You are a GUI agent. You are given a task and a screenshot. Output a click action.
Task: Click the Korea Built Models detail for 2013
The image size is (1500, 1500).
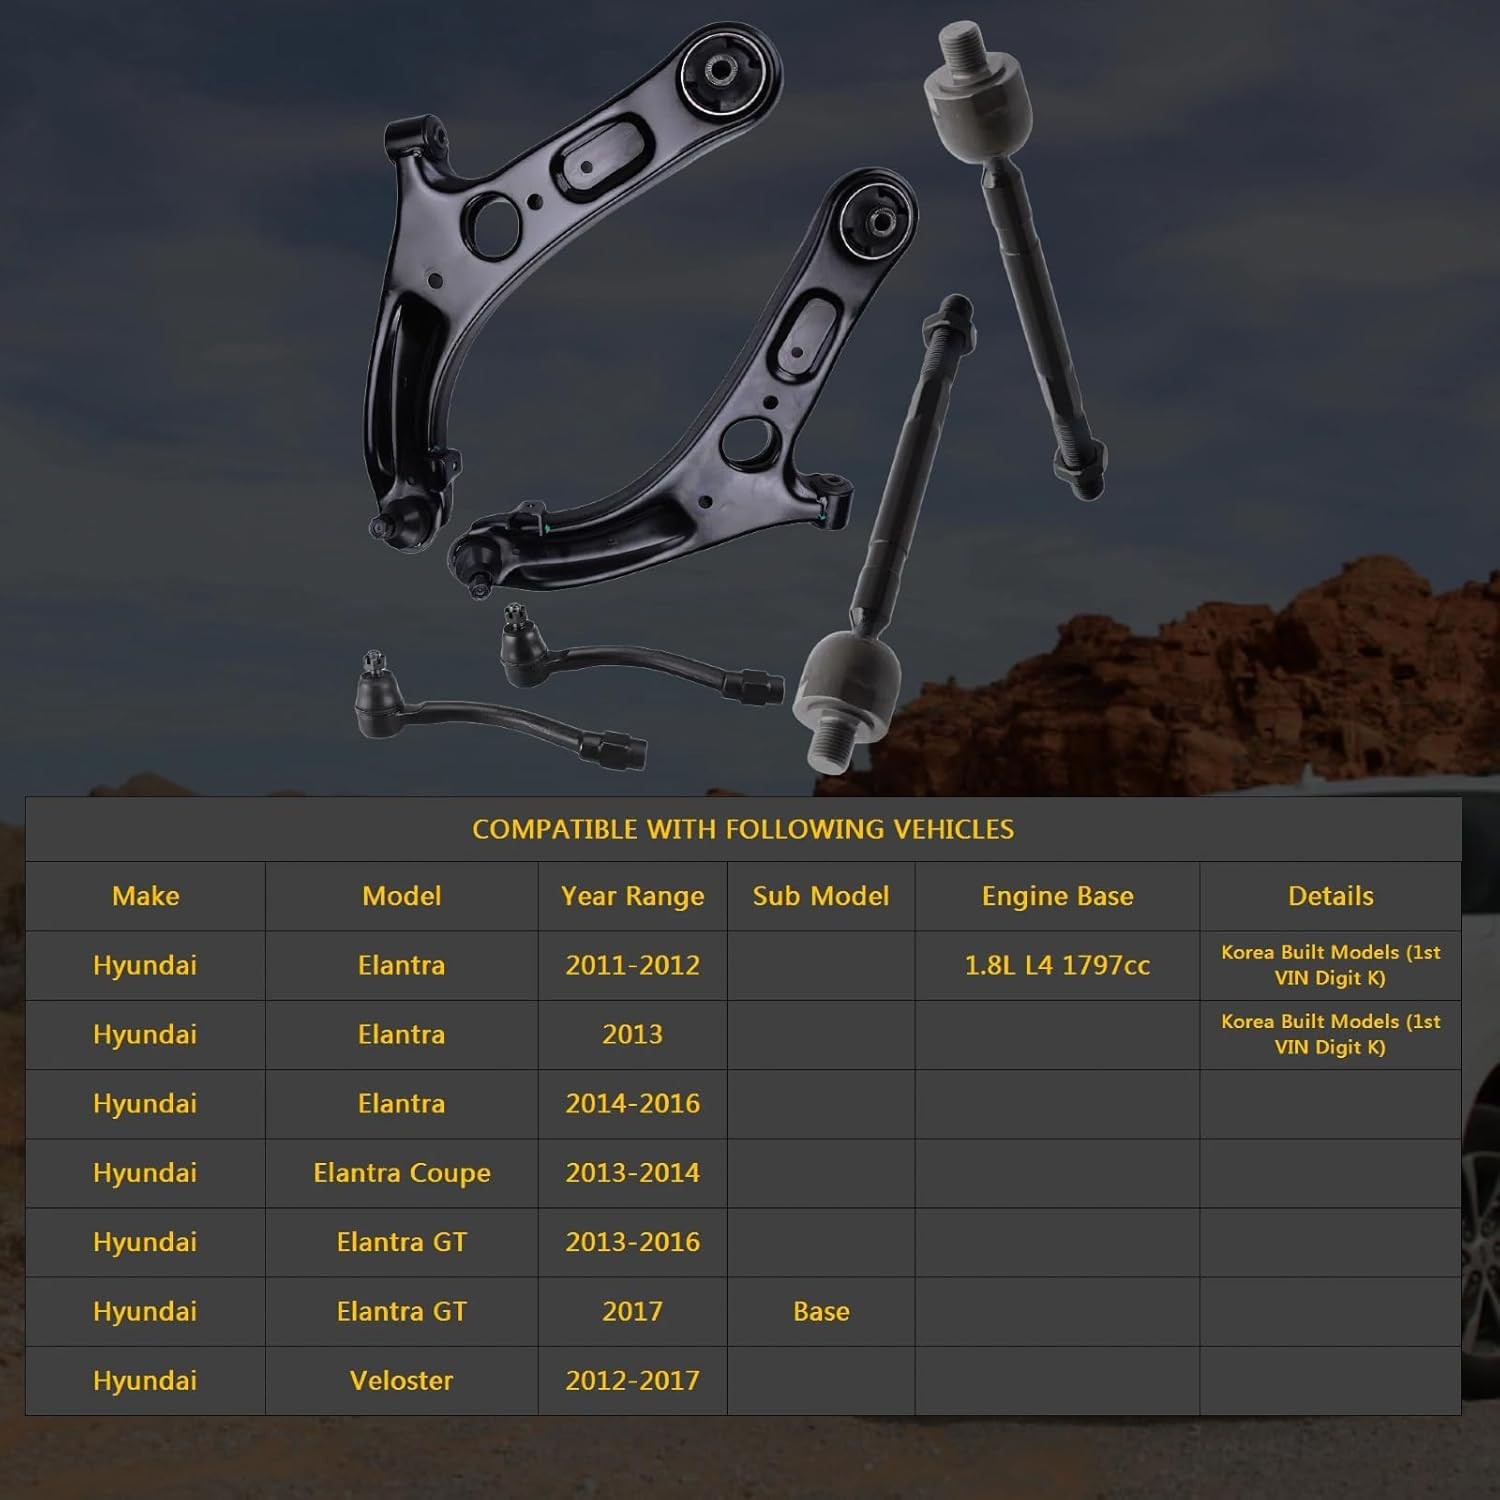tap(1331, 1034)
